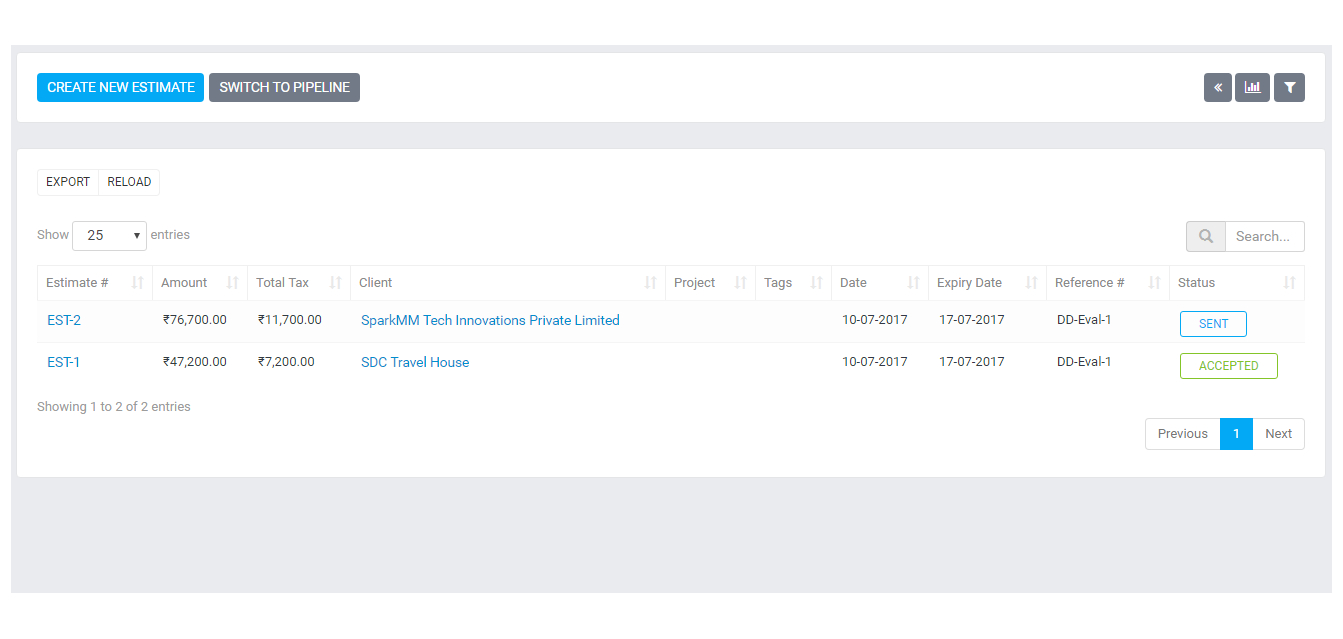Sort table by Amount column
1343x639 pixels.
(233, 283)
